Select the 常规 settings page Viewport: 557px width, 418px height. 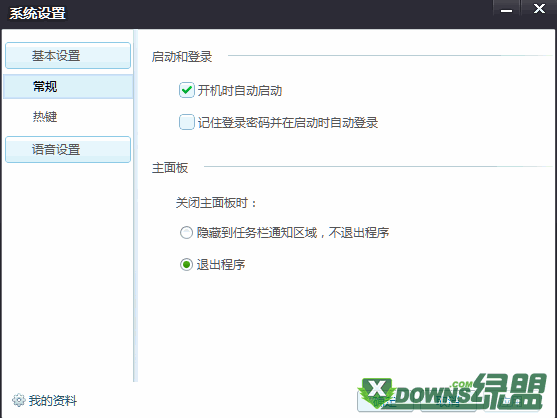tap(68, 86)
